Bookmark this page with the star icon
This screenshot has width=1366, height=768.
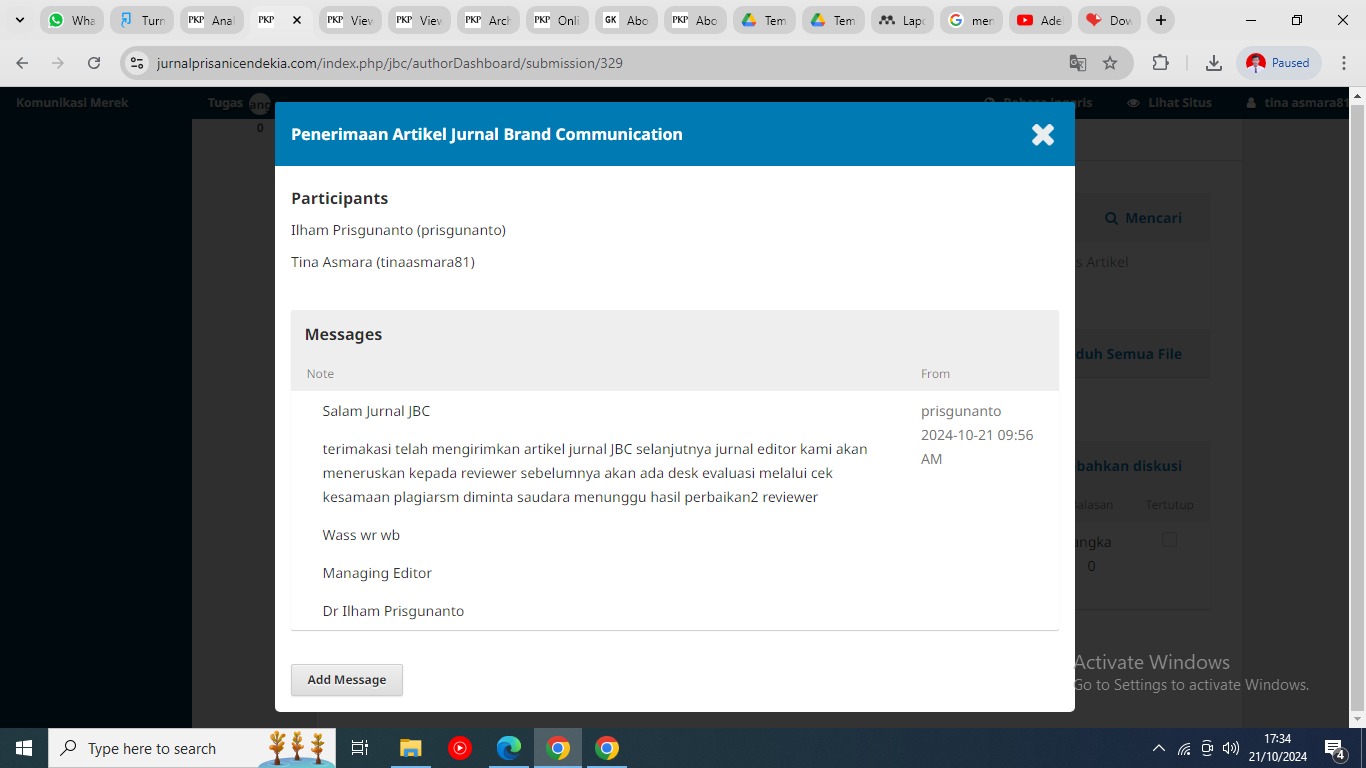click(x=1110, y=63)
